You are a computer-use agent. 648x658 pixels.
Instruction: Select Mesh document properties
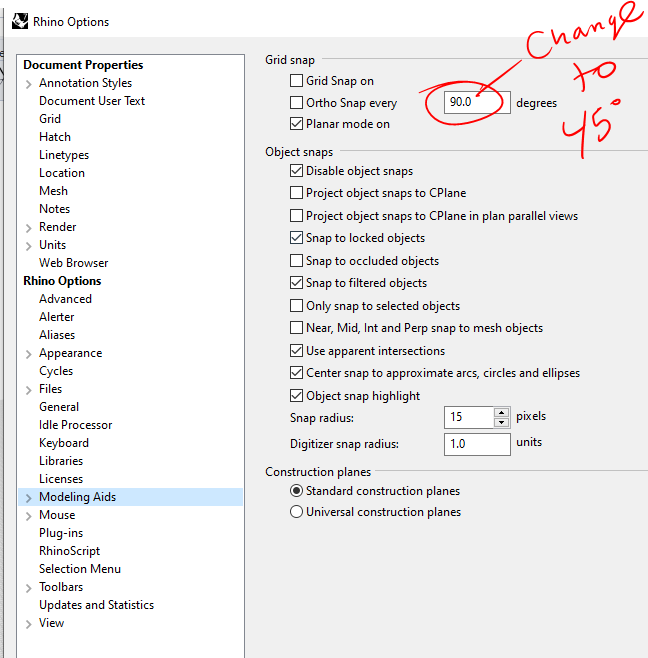(x=53, y=191)
